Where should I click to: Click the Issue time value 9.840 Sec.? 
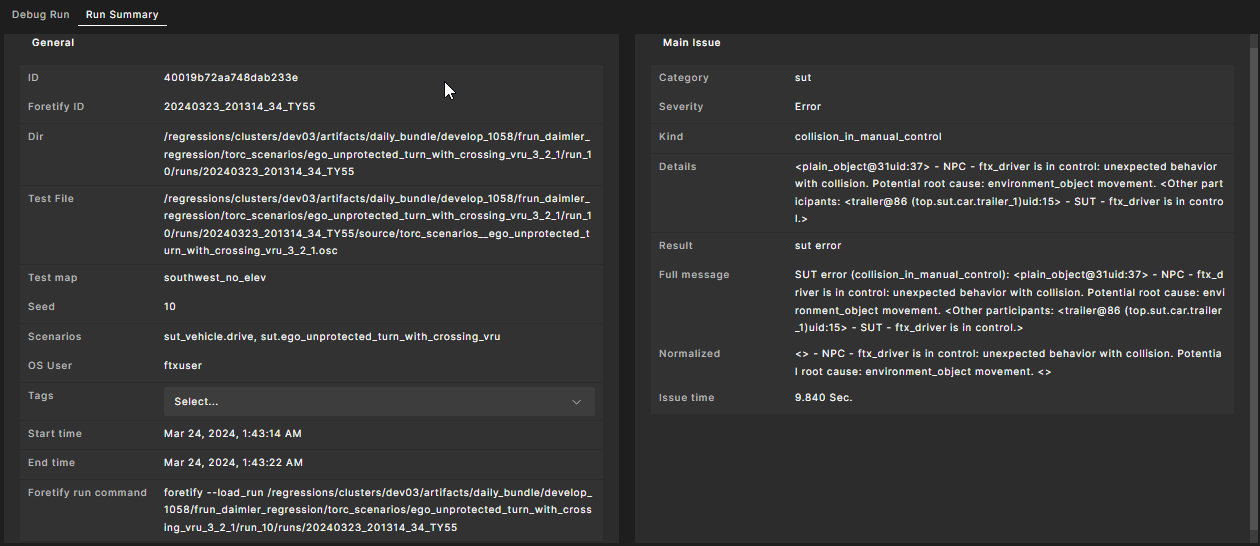pyautogui.click(x=824, y=397)
